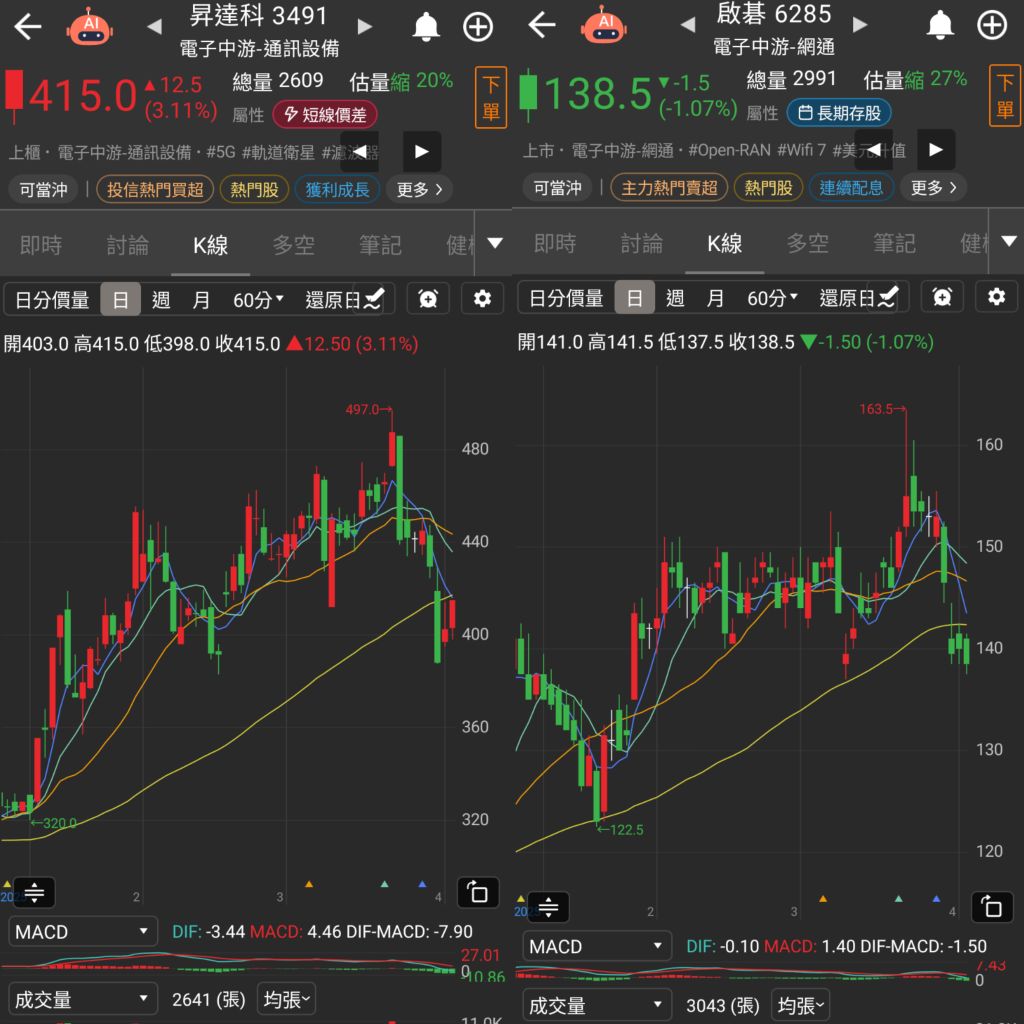This screenshot has height=1024, width=1024.
Task: Open 長期存股 attribute tag
Action: tap(839, 113)
